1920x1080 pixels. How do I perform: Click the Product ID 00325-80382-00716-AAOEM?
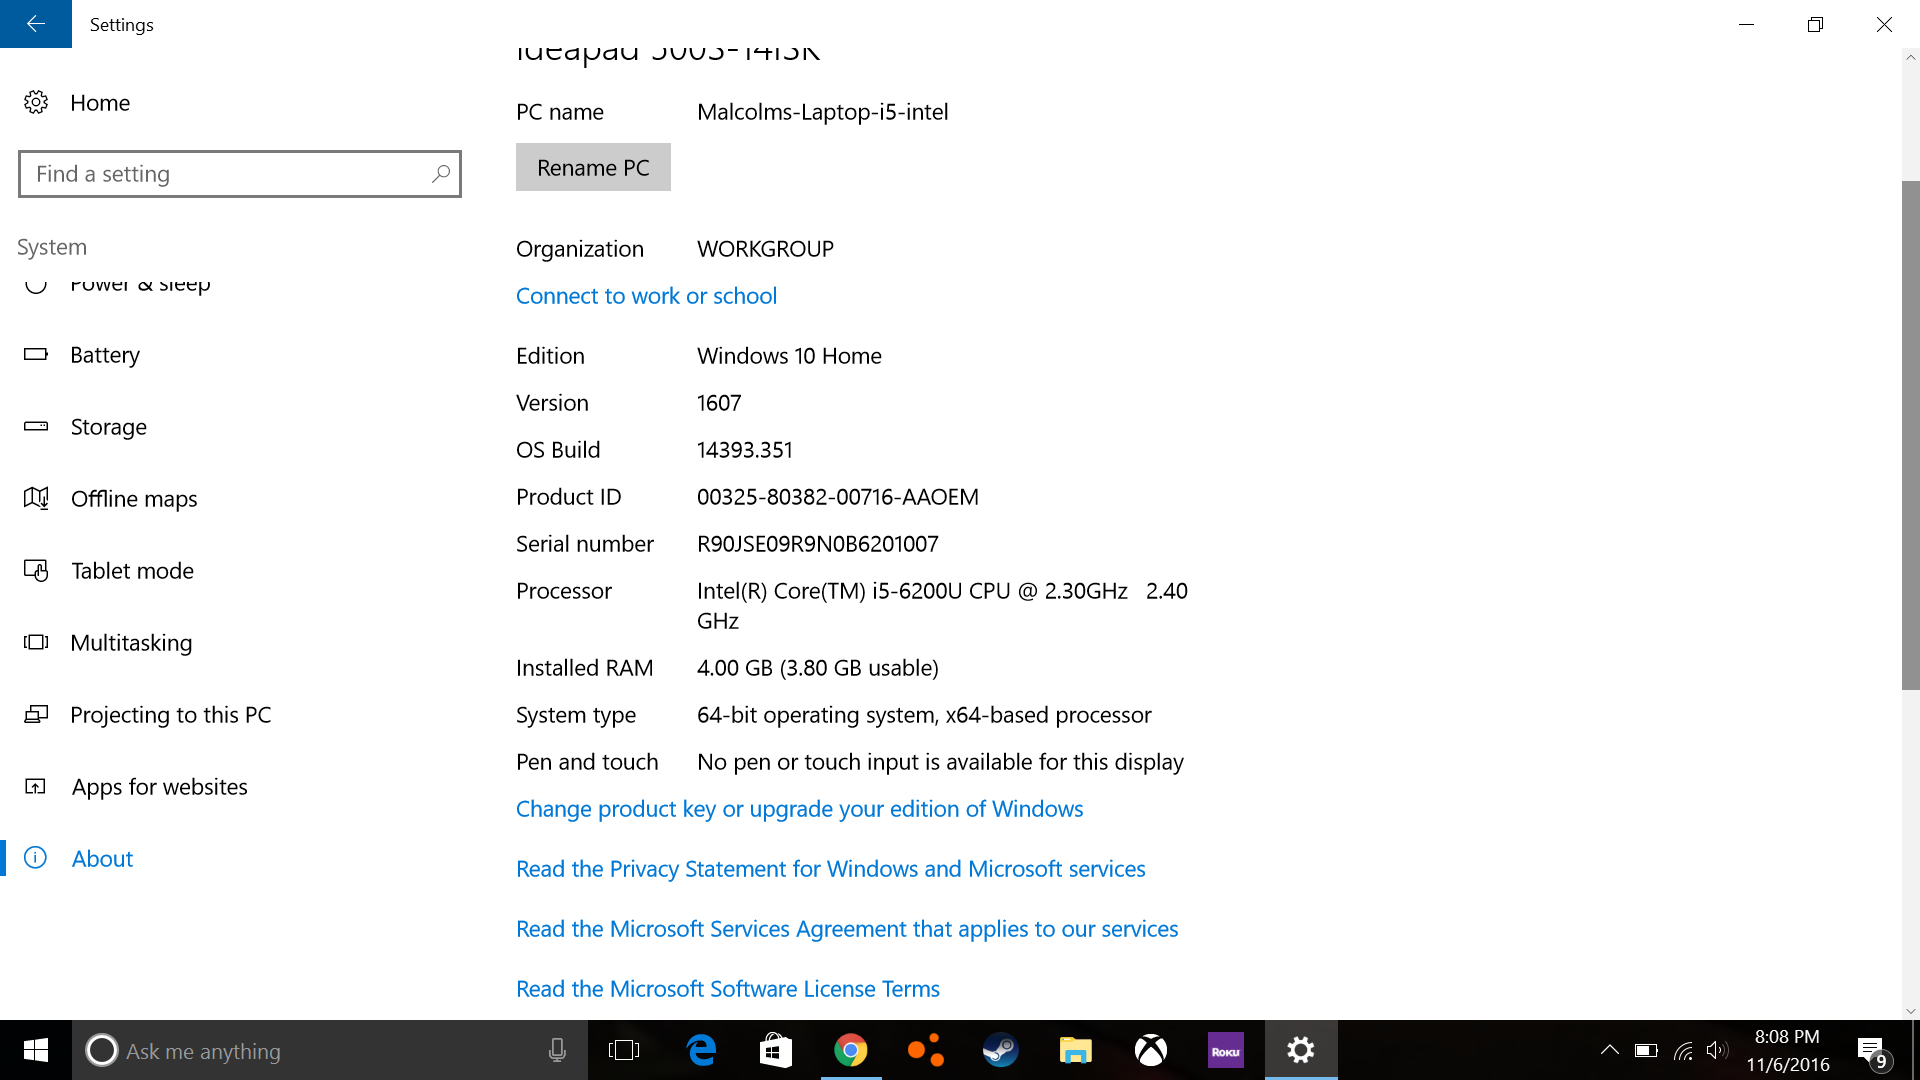(838, 497)
